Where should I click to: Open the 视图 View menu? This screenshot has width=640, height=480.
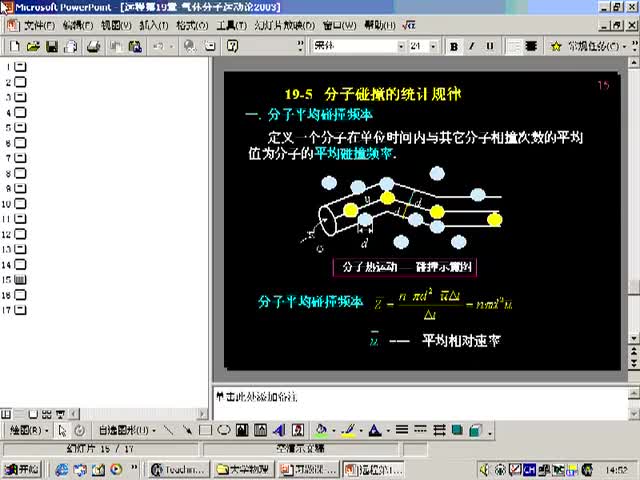coord(116,26)
